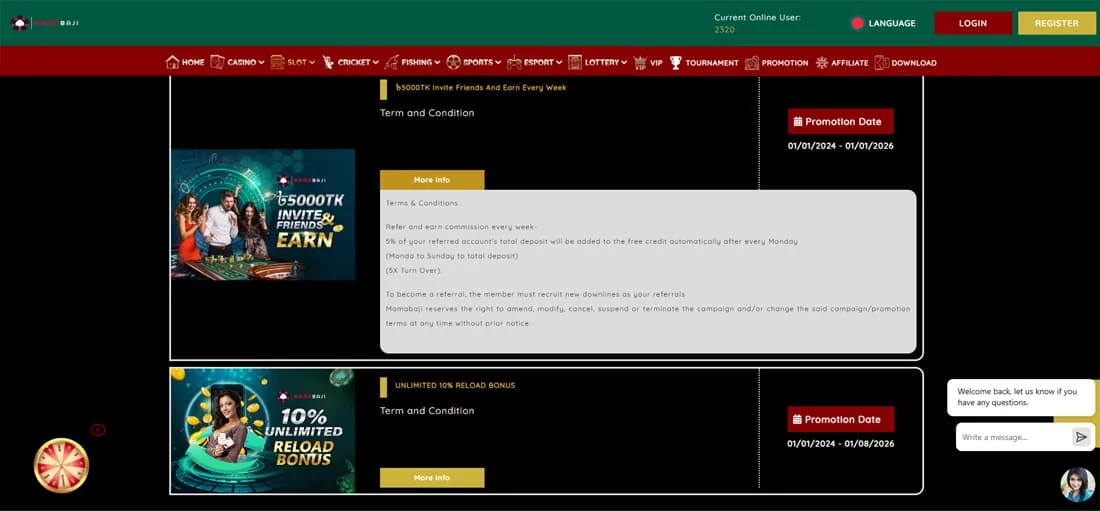Expand the Sports dropdown menu
The image size is (1100, 511).
point(498,62)
